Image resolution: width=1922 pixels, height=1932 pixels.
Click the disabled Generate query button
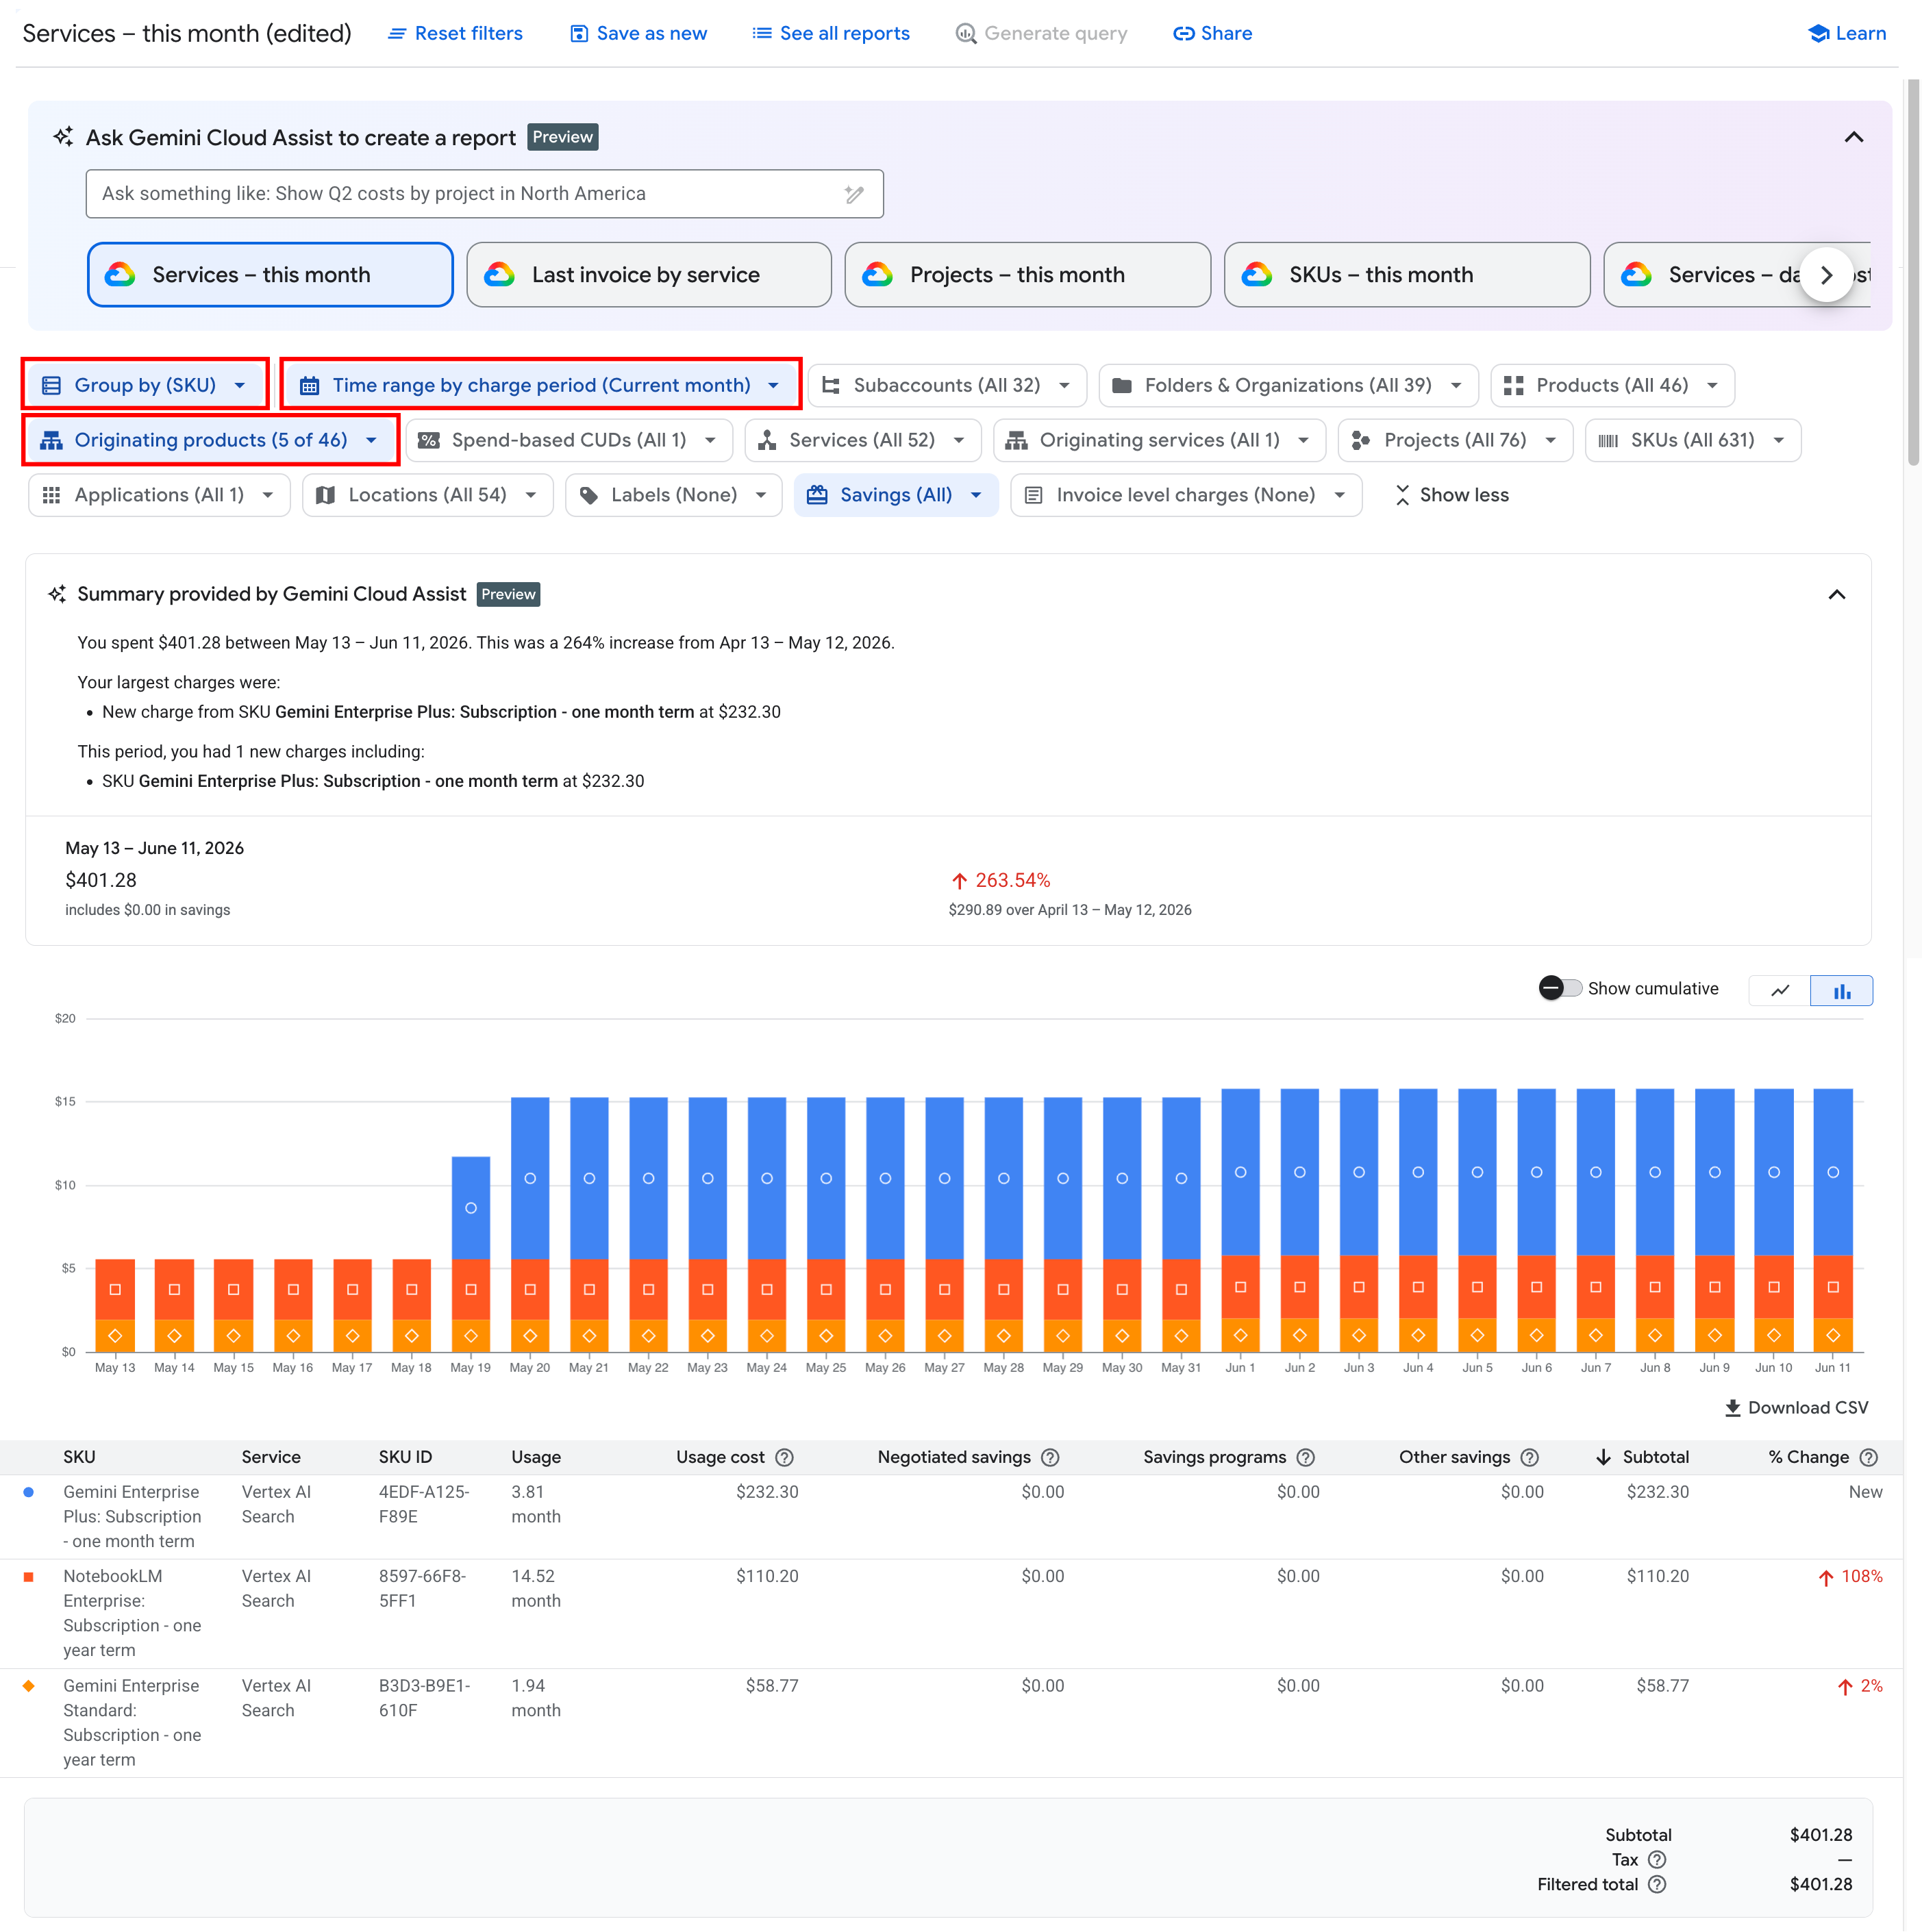click(1041, 33)
